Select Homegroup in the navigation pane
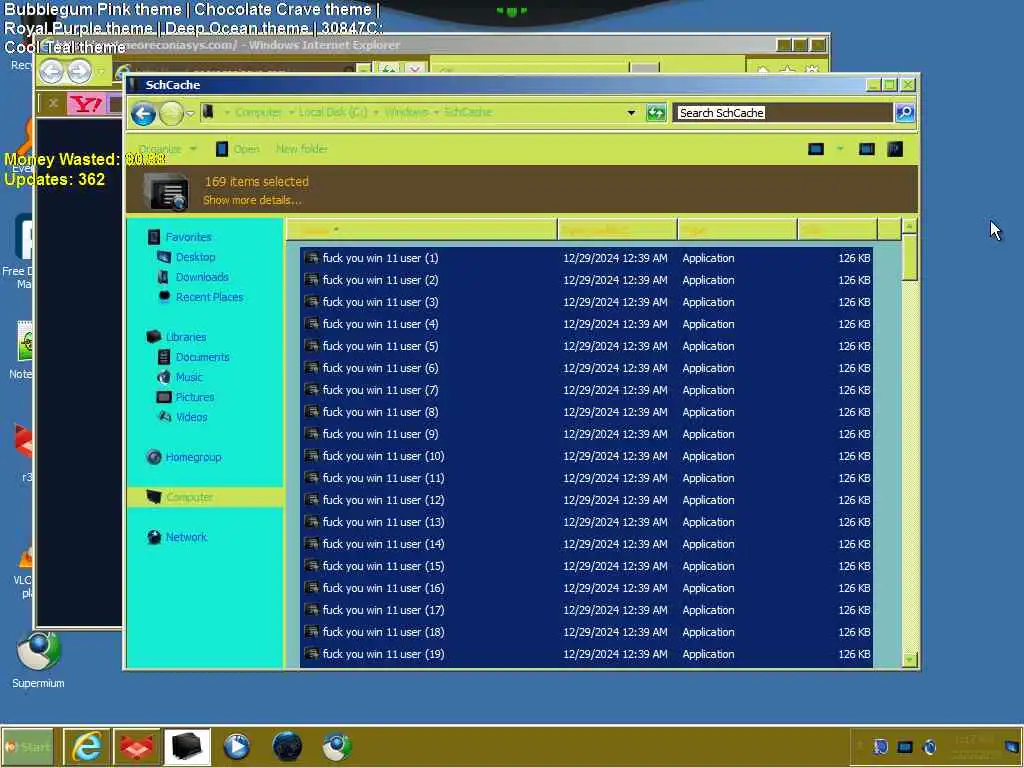The image size is (1024, 768). point(193,457)
